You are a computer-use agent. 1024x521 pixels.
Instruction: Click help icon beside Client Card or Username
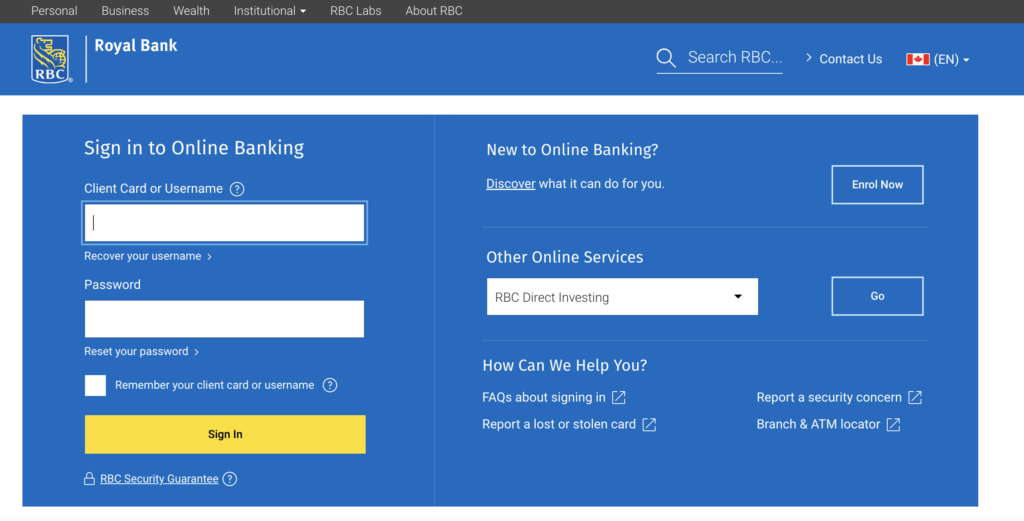(x=237, y=189)
